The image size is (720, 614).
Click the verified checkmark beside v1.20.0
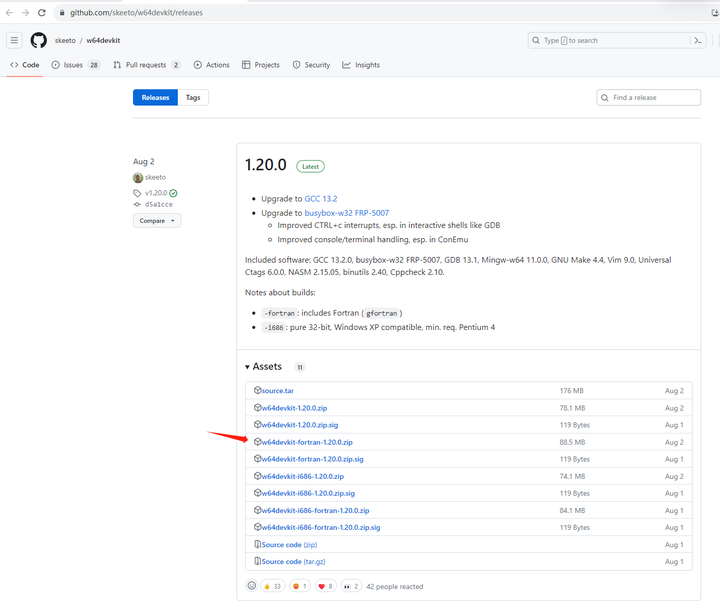click(x=173, y=193)
